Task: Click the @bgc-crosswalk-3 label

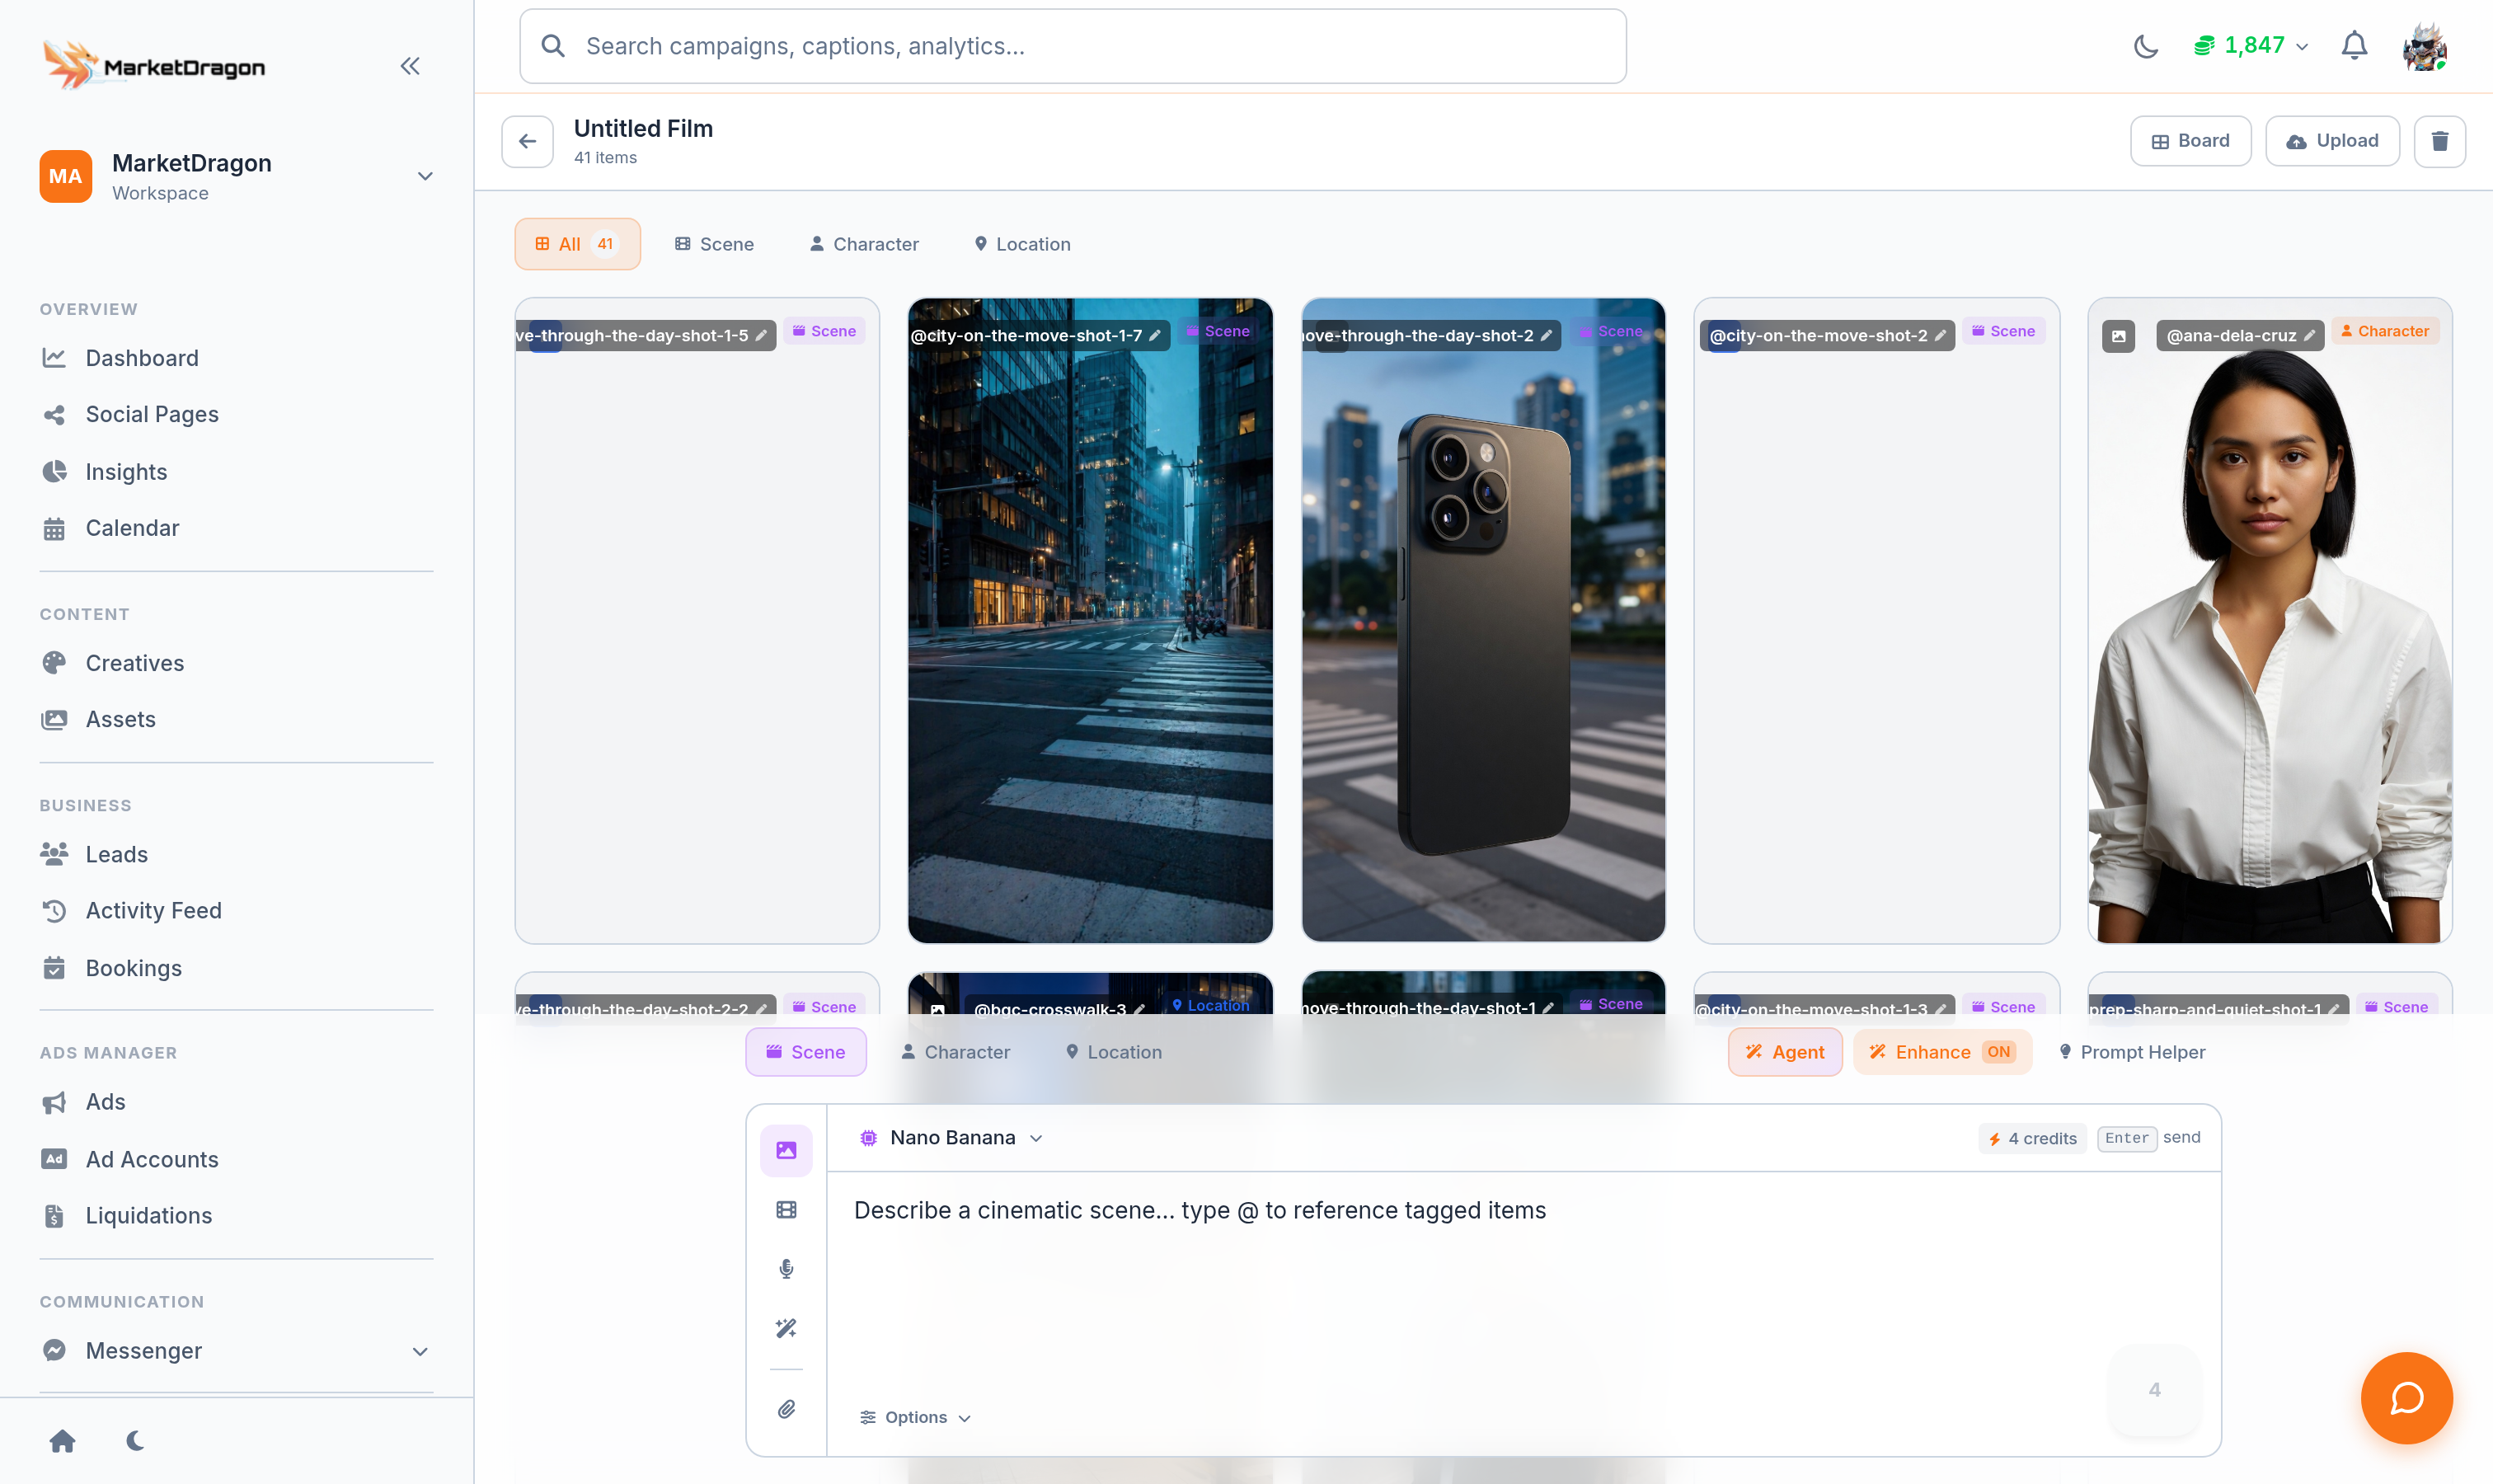Action: 1050,1008
